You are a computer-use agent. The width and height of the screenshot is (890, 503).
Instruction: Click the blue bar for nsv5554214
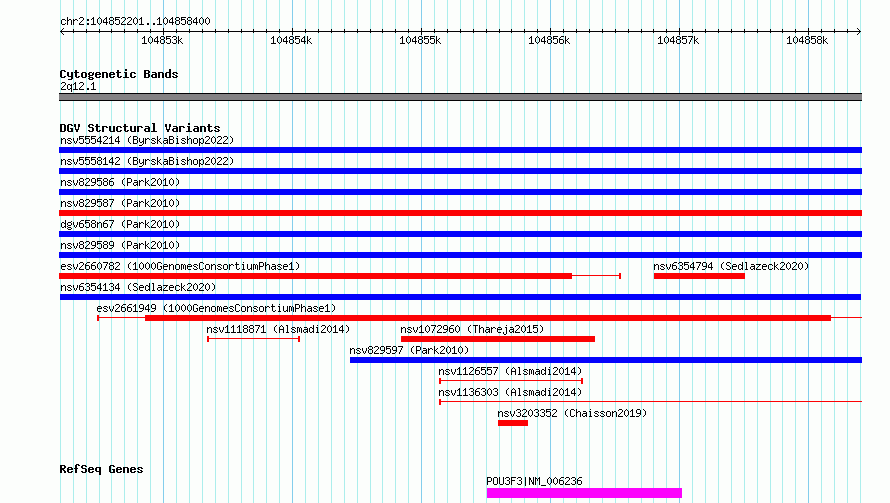(460, 150)
